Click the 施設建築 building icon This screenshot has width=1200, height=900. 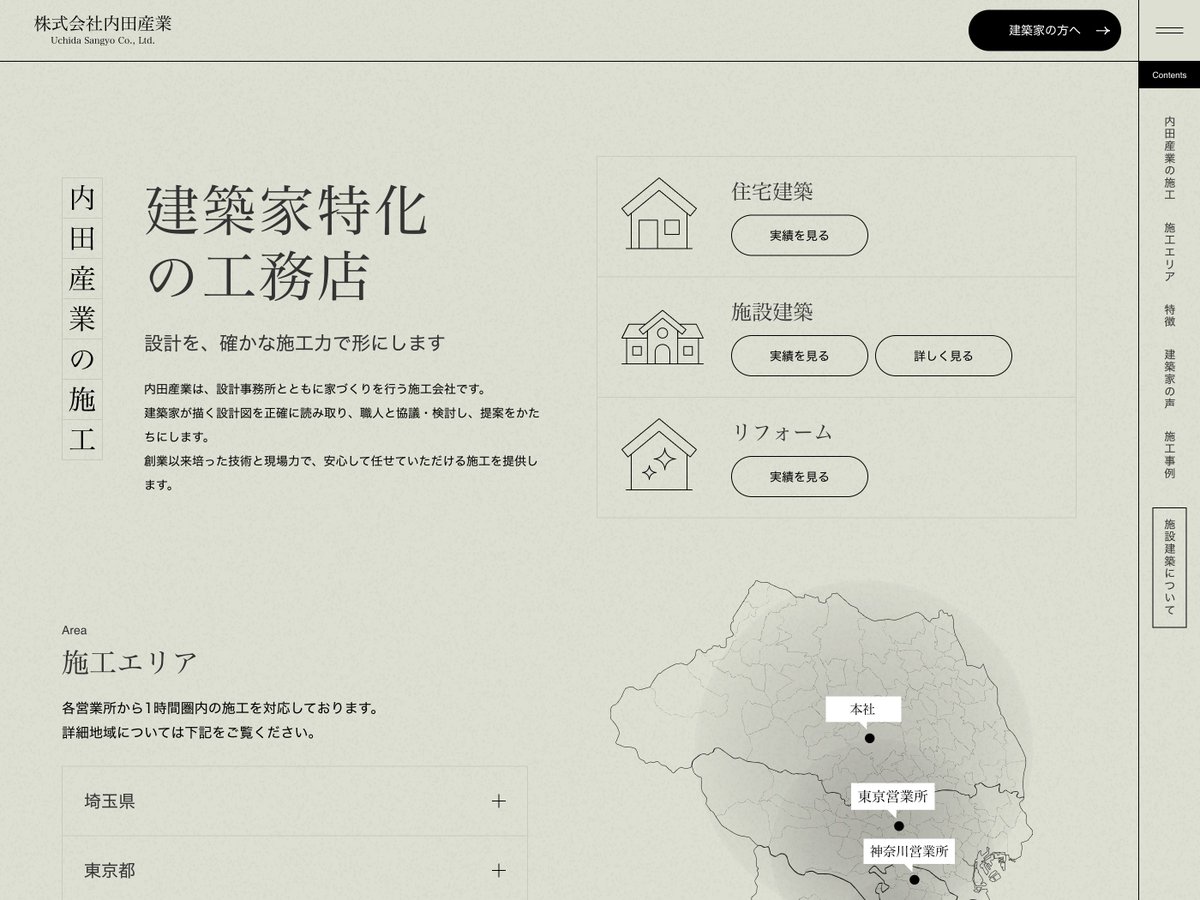[x=660, y=337]
